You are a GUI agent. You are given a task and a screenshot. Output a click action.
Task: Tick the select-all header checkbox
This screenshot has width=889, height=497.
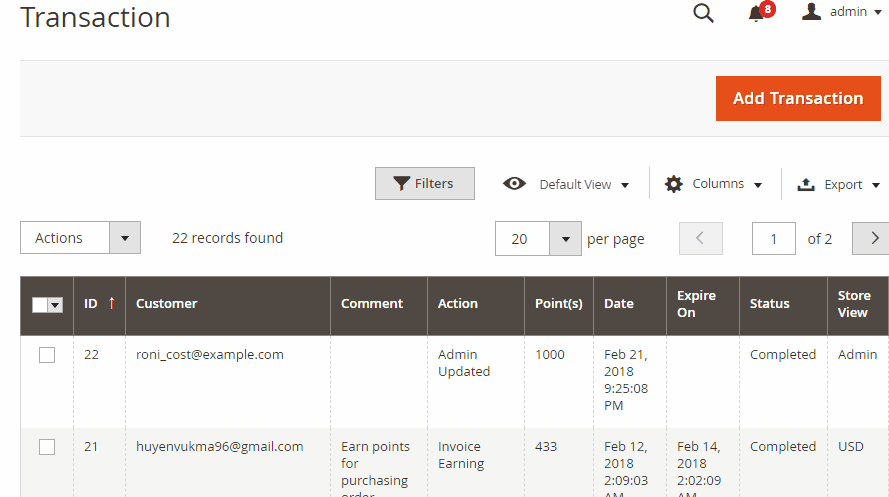tap(40, 305)
